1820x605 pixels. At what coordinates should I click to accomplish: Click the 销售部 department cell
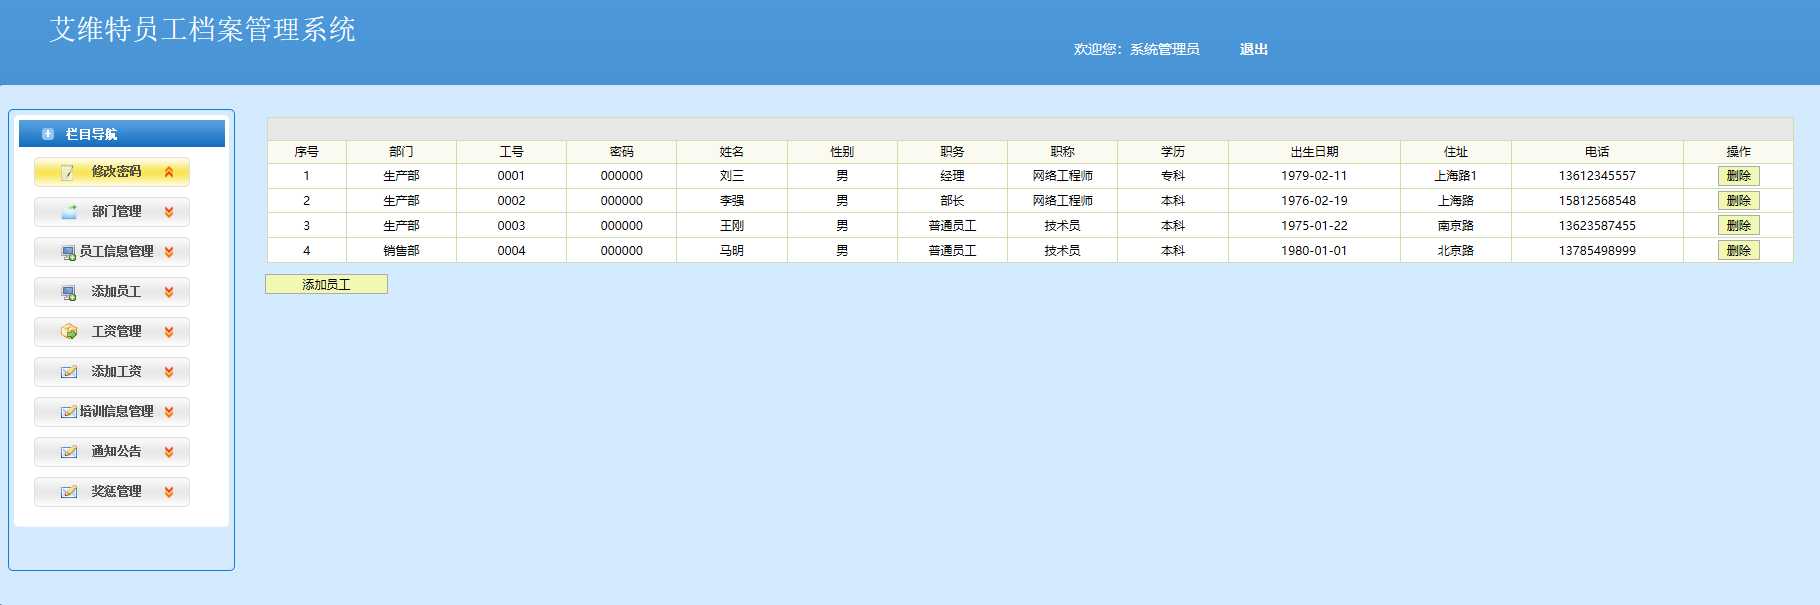[x=401, y=251]
